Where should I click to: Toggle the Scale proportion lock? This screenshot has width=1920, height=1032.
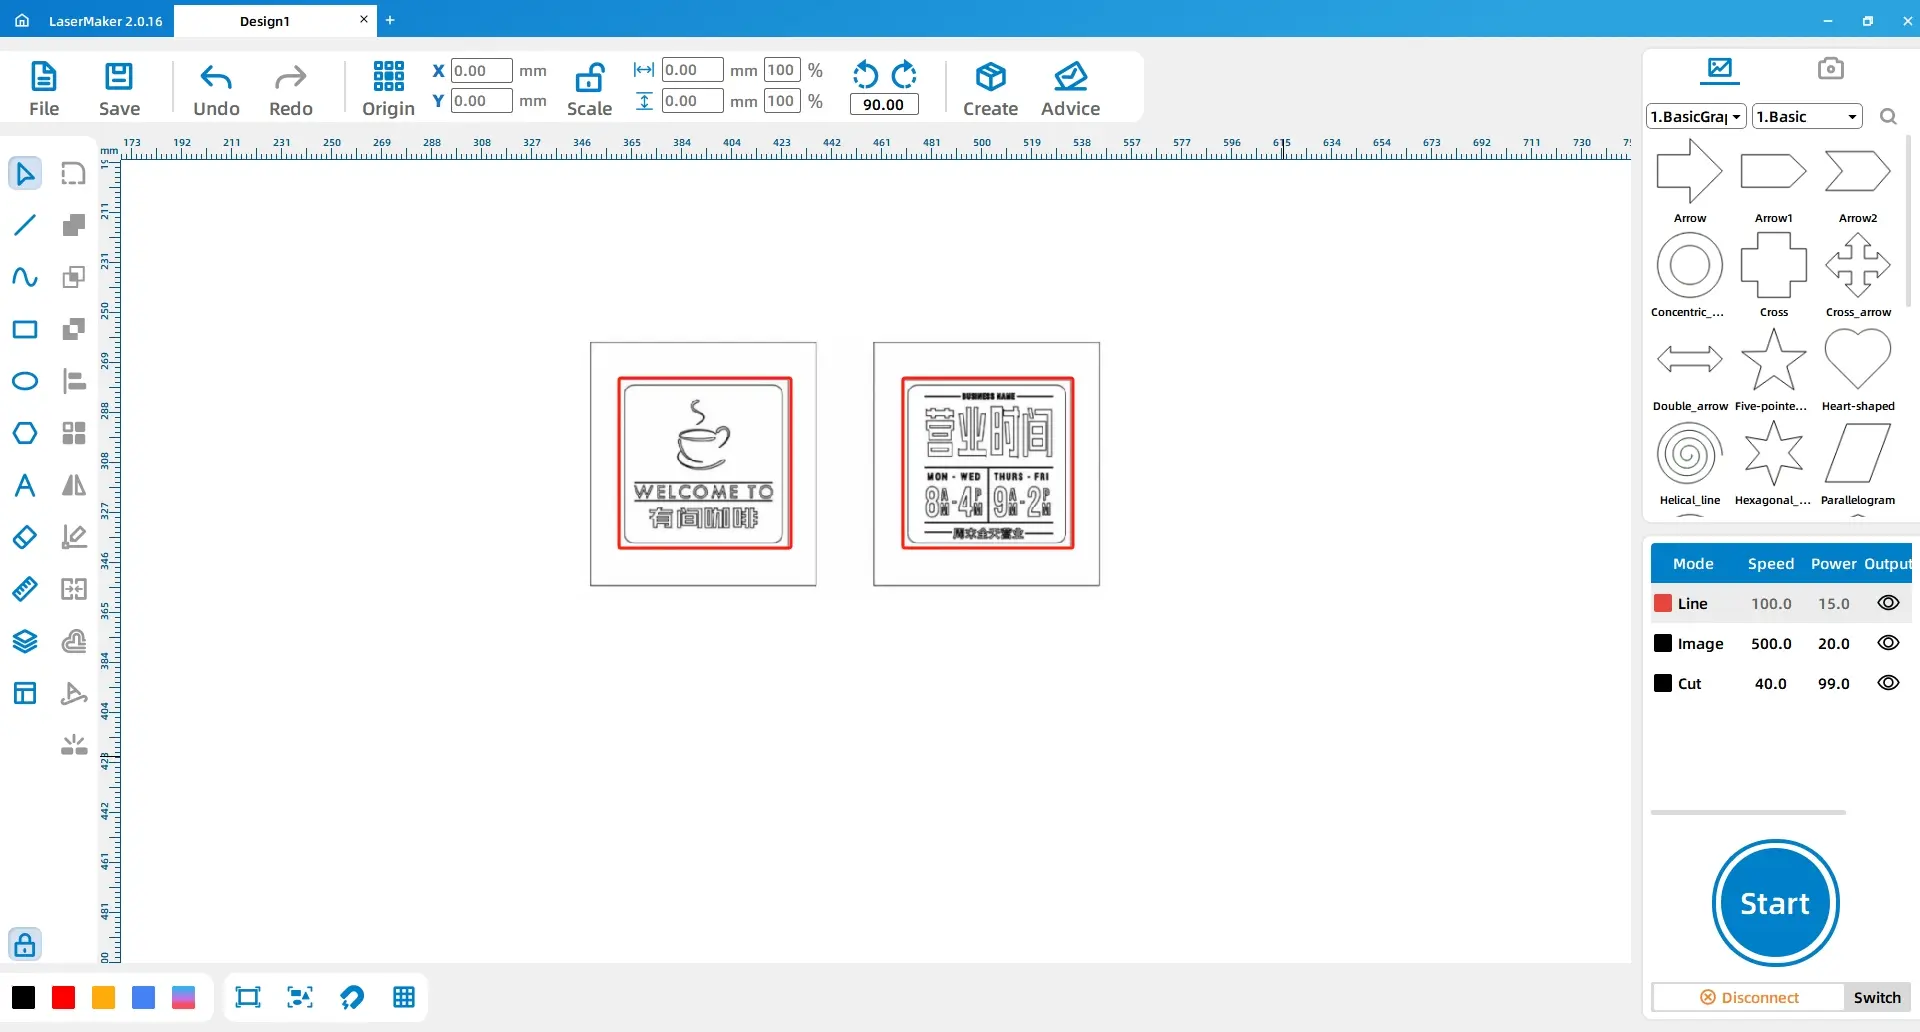pos(589,90)
